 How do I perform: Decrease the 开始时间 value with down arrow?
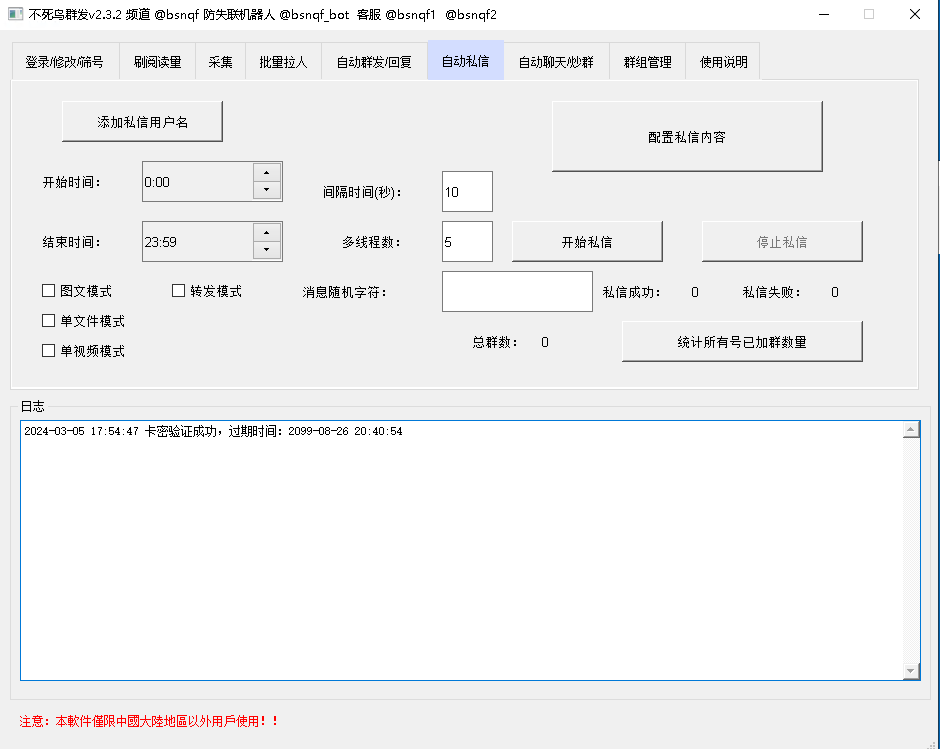267,190
